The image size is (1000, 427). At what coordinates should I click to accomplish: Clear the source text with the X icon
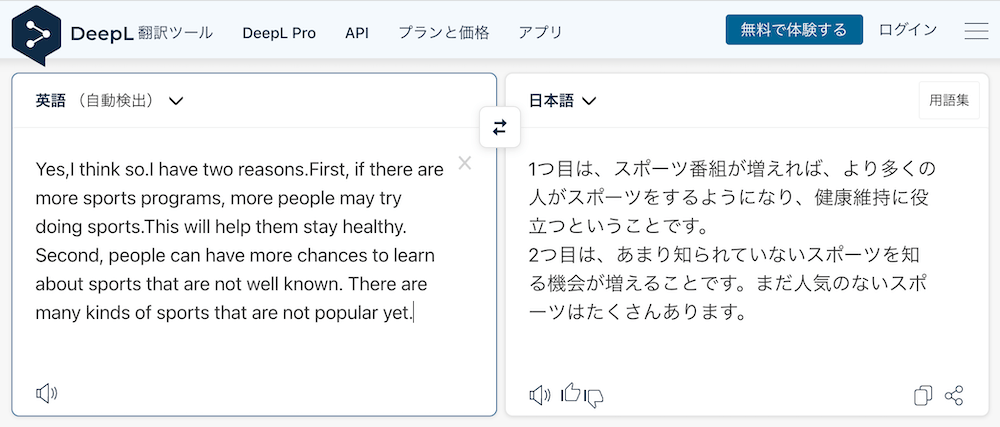click(464, 163)
